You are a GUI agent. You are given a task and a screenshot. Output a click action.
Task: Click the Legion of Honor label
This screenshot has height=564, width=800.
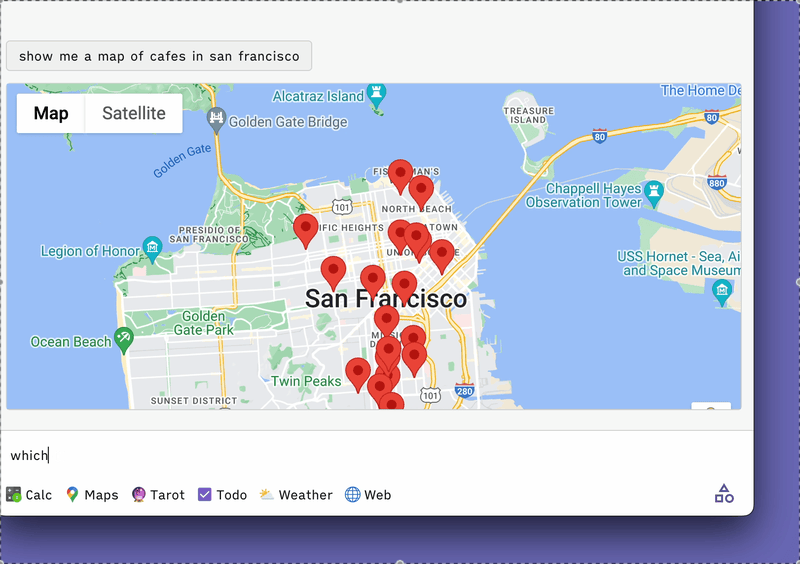tap(90, 251)
